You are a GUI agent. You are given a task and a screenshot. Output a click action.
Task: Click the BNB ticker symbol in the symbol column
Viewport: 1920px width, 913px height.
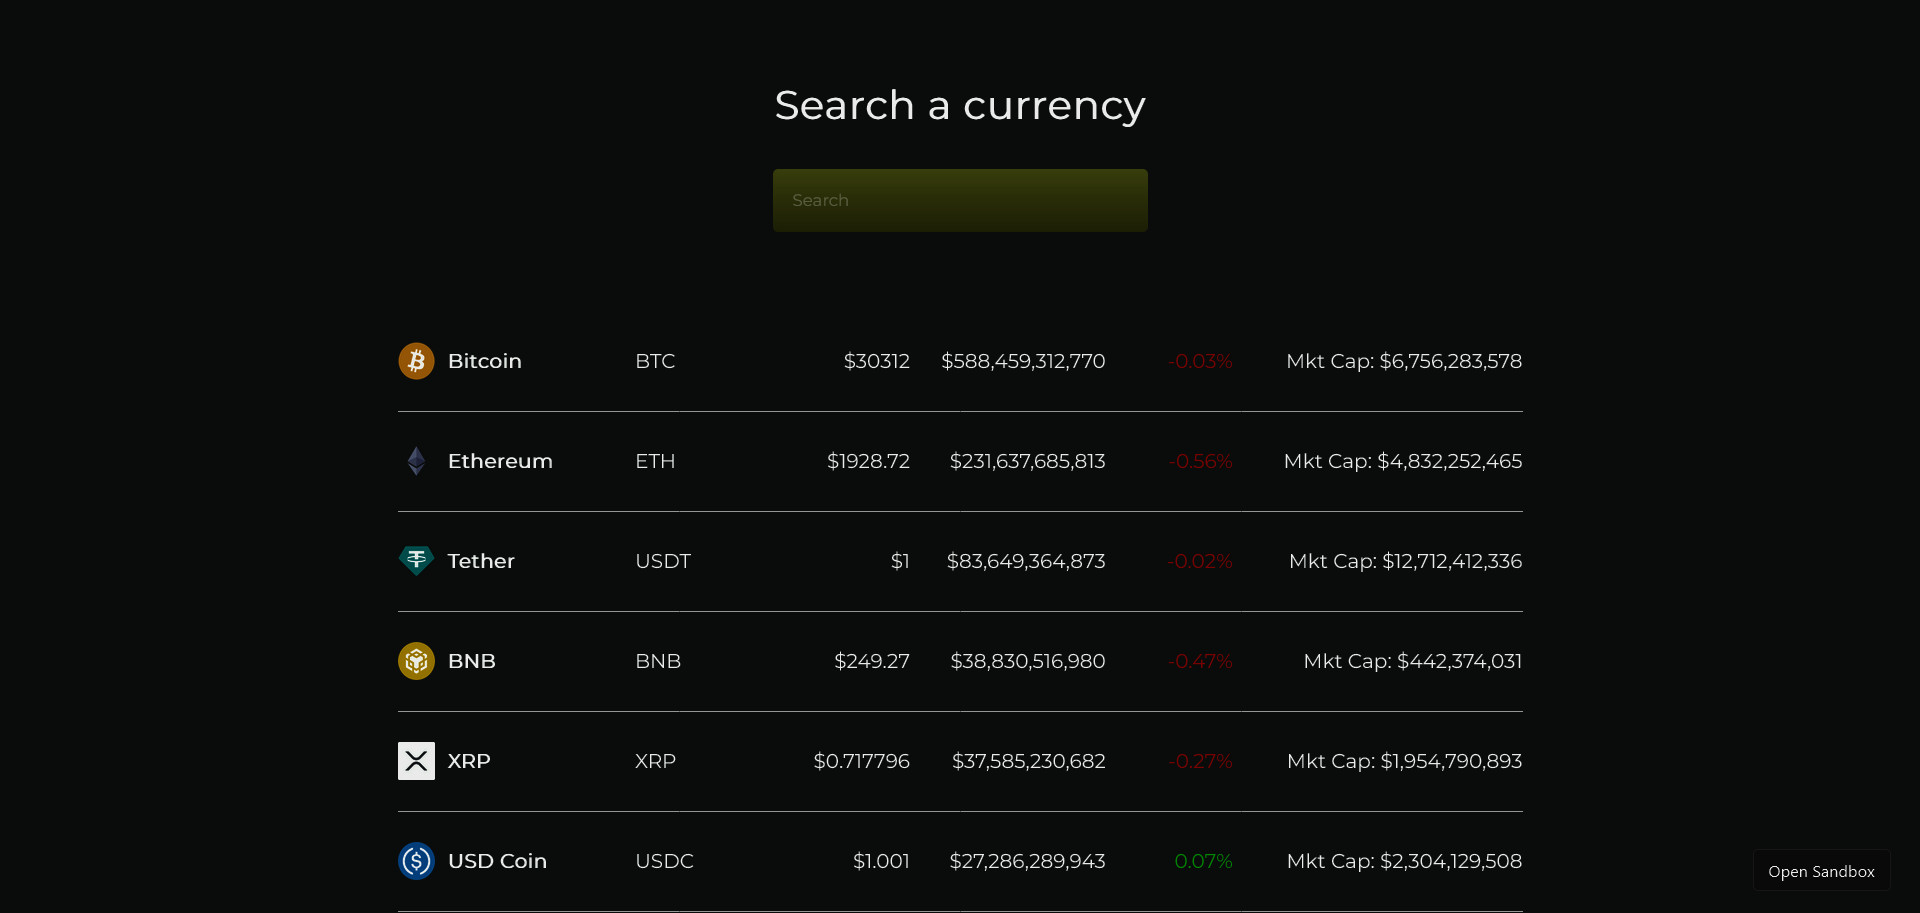(x=658, y=661)
